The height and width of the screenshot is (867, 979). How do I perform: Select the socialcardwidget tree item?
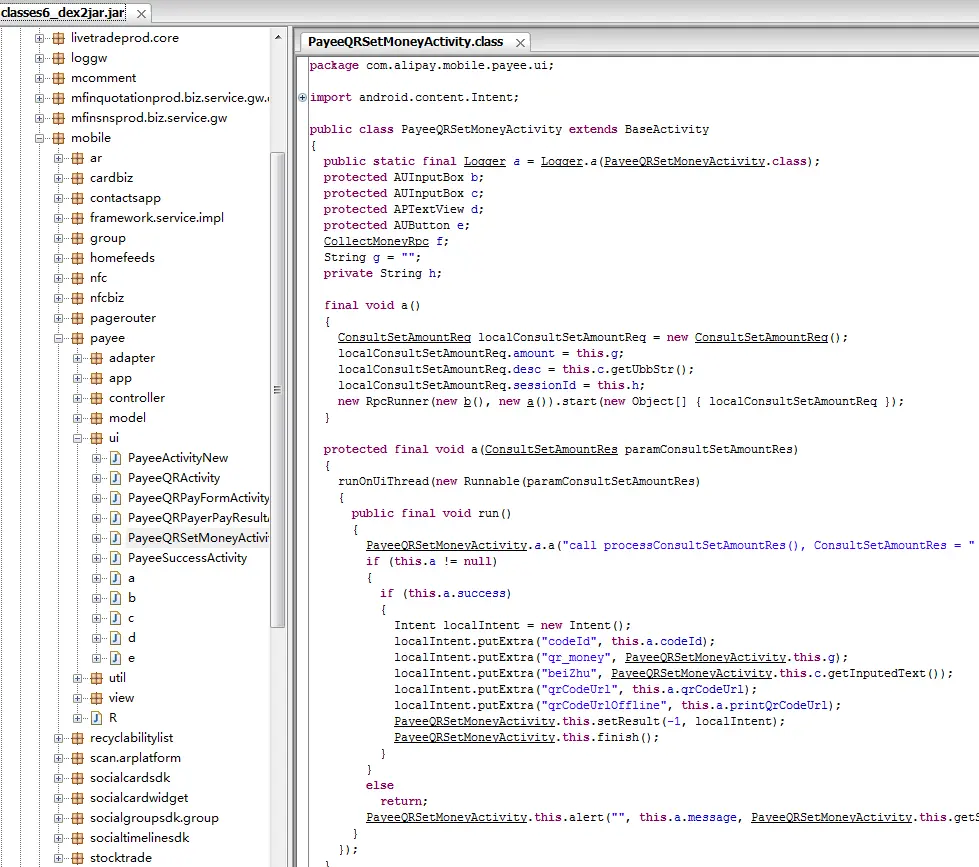(x=139, y=798)
